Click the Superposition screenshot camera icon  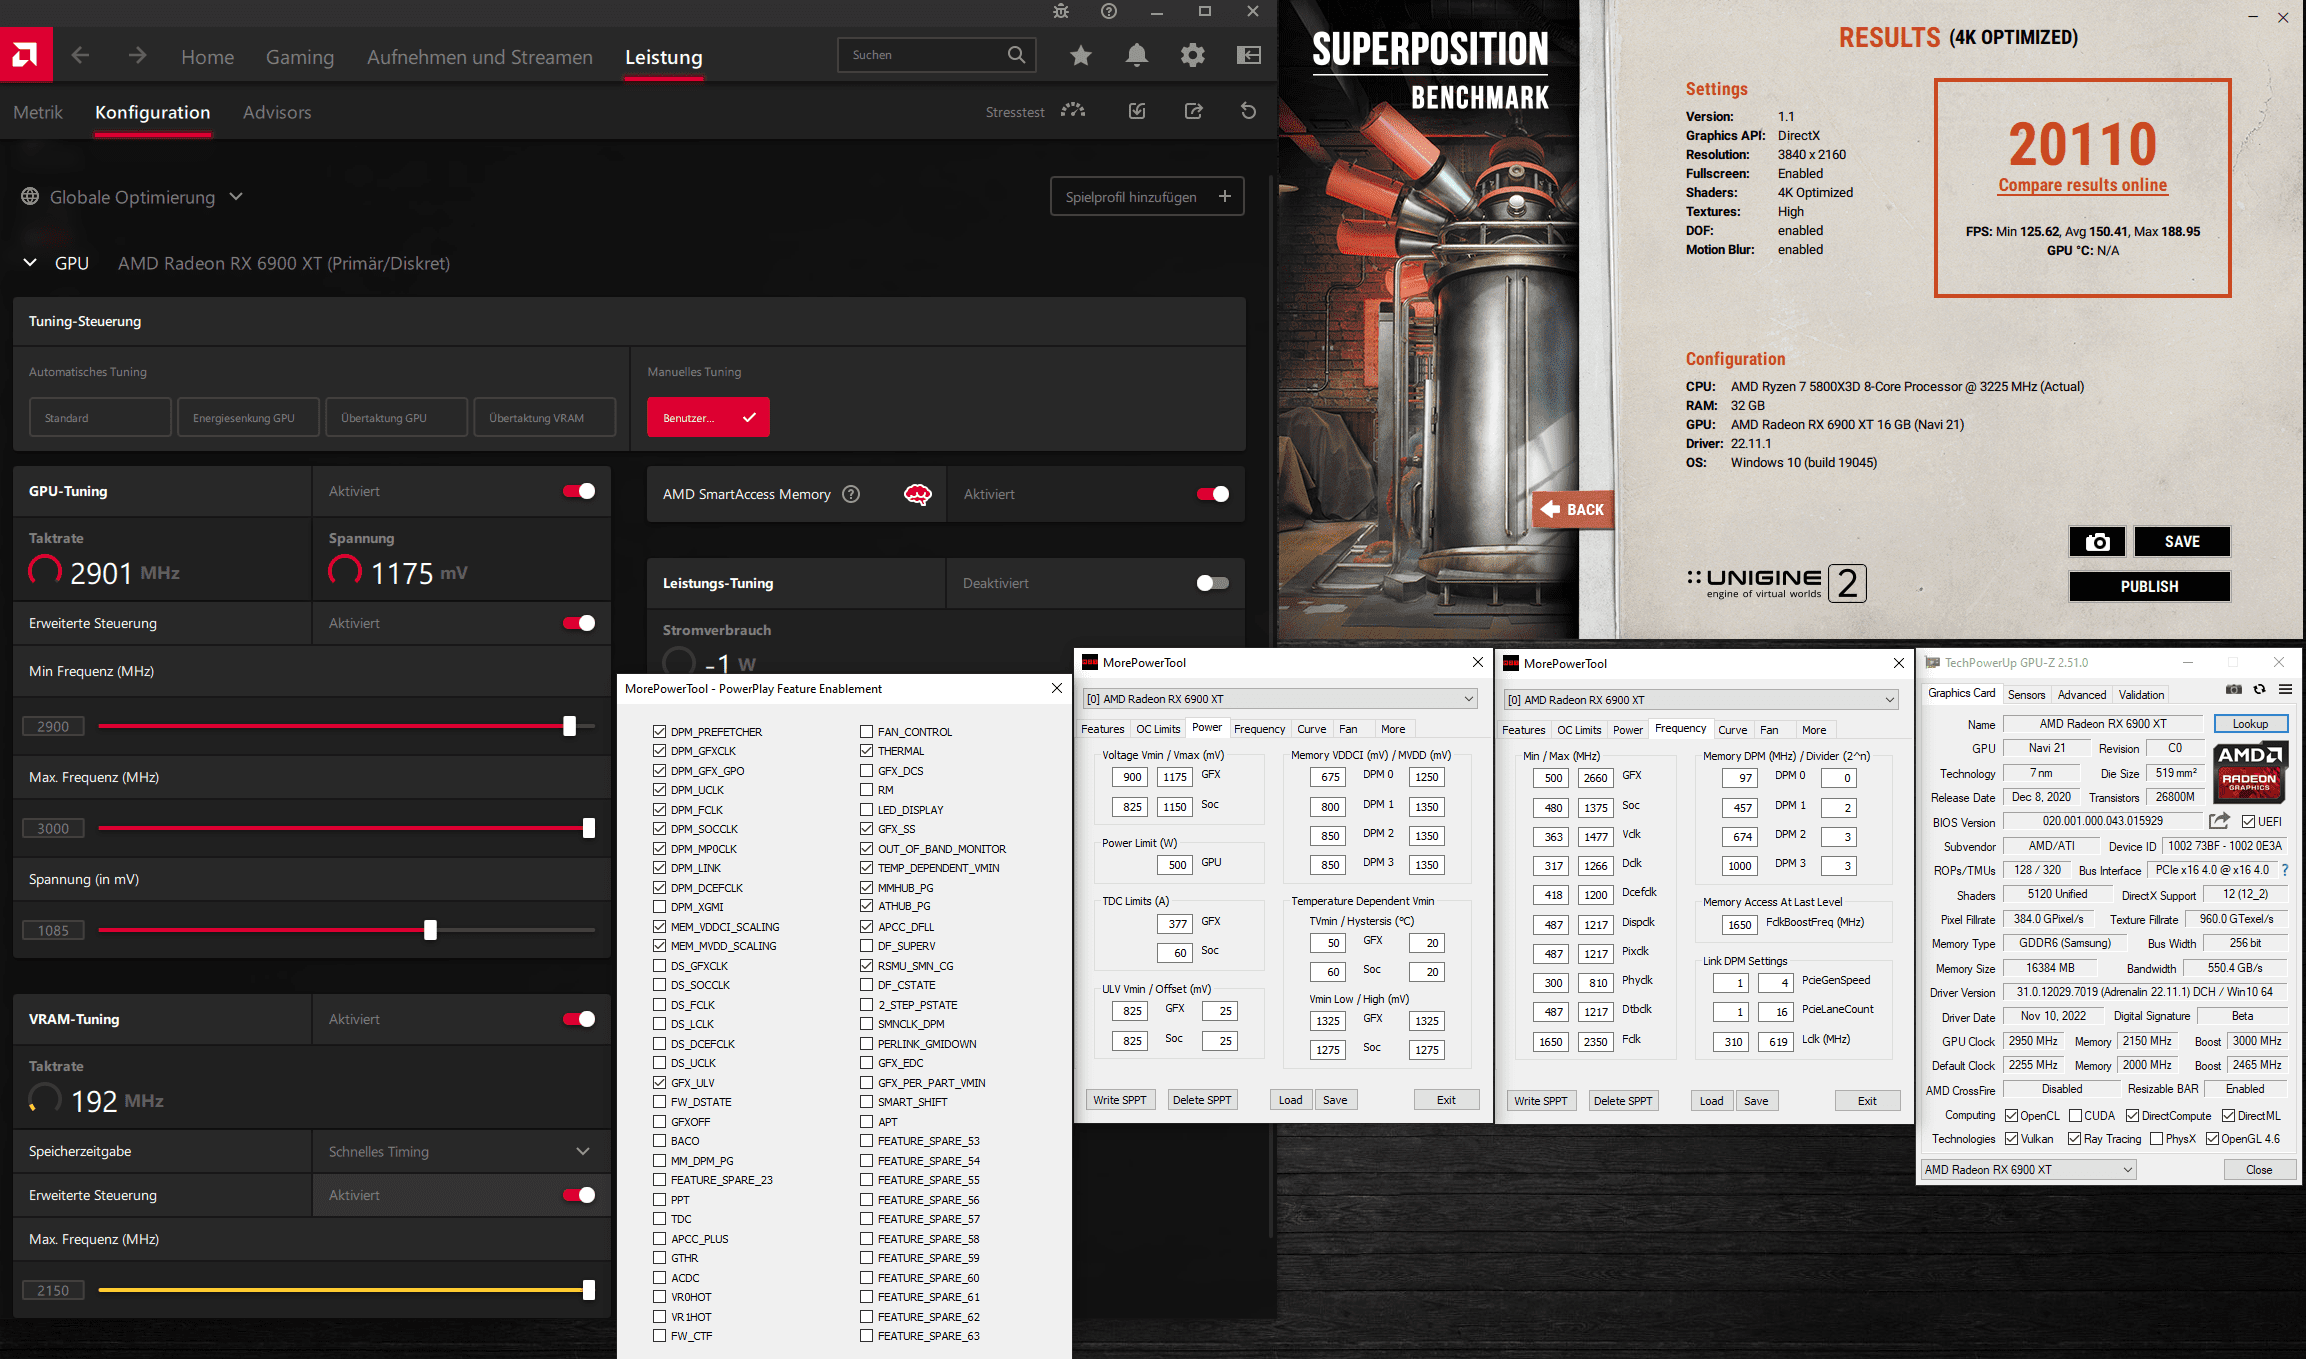pos(2097,542)
